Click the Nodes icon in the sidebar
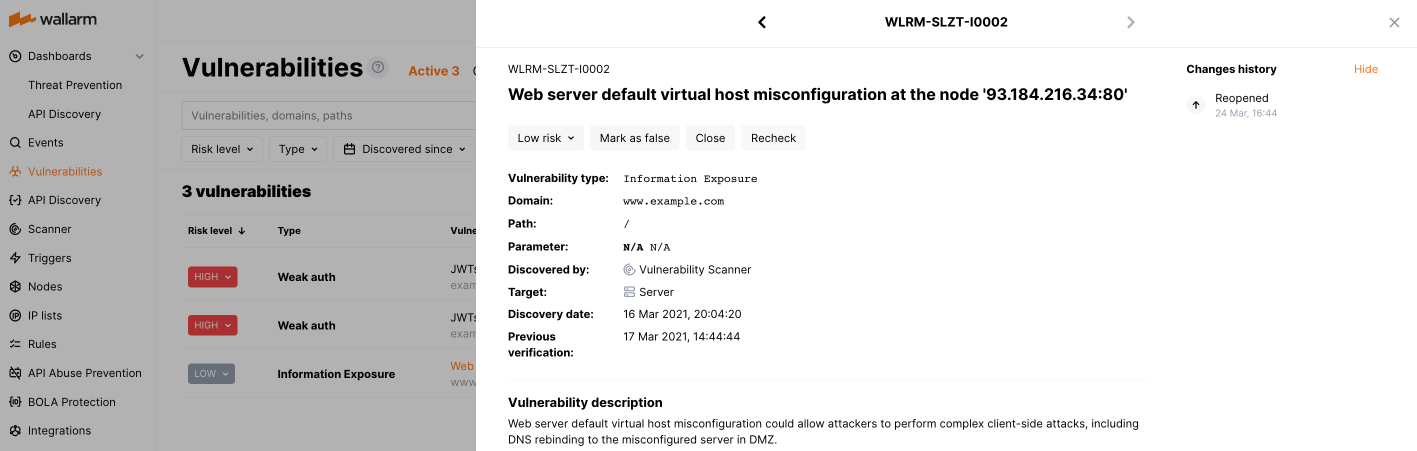Viewport: 1417px width, 451px height. (15, 287)
